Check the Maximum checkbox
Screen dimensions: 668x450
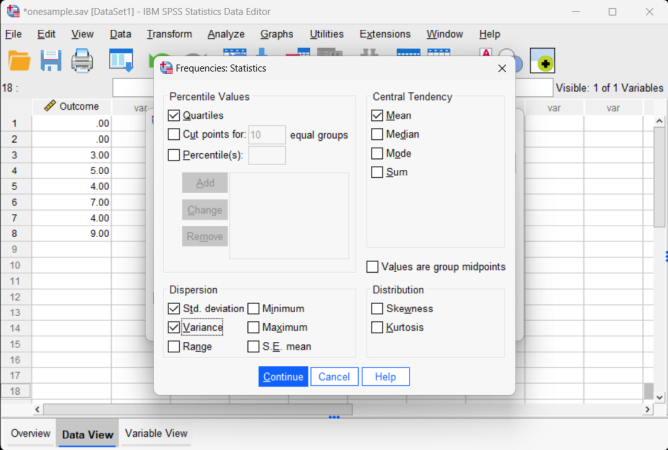coord(253,327)
